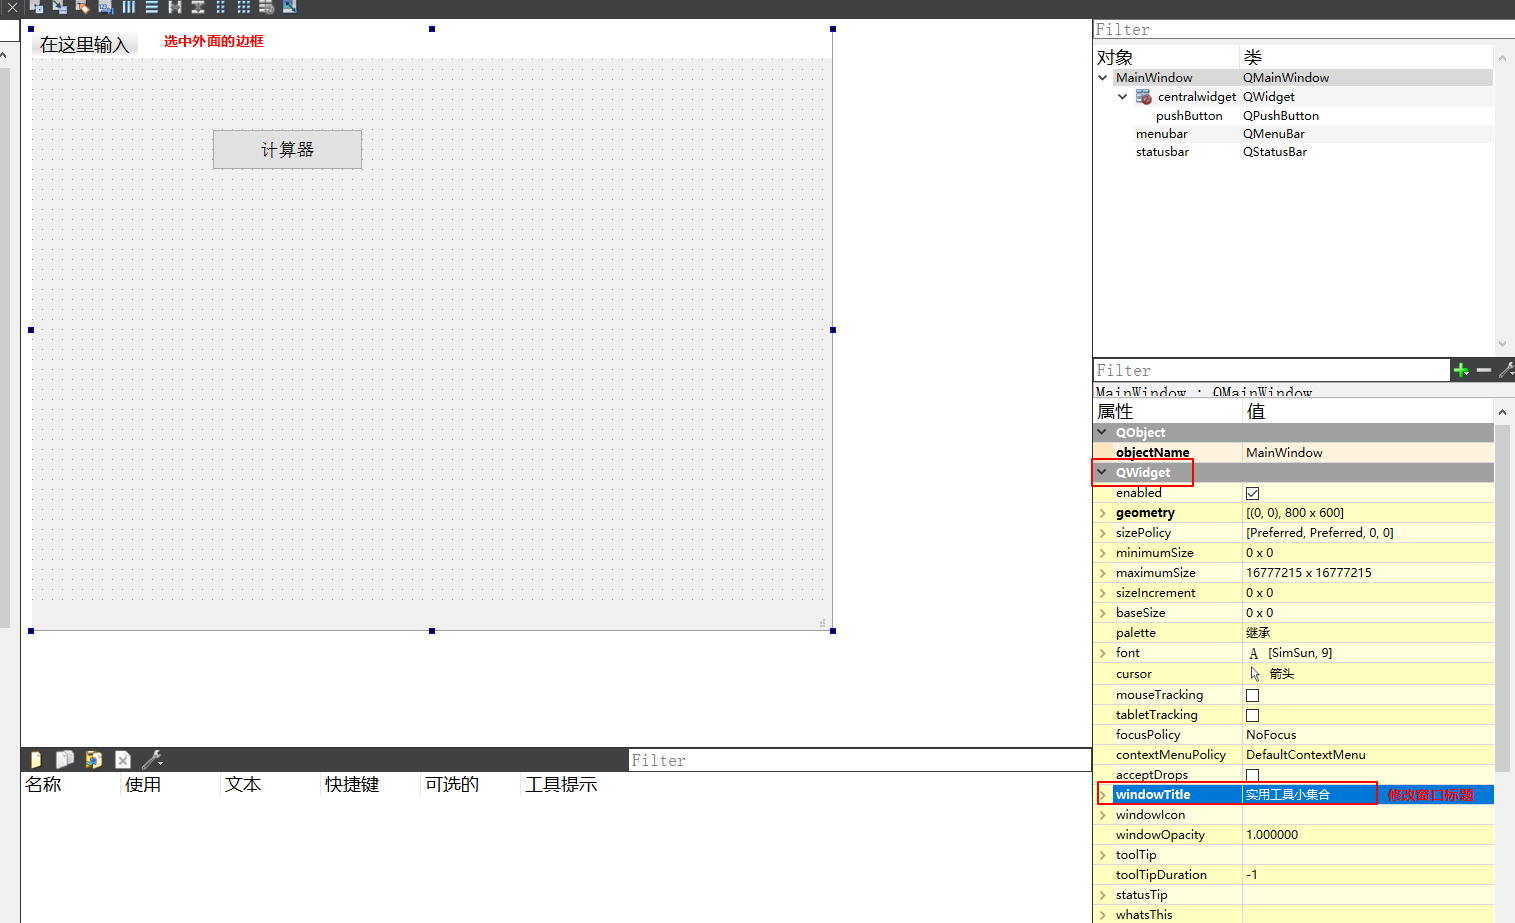Click the windowTitle value '实用工具小集合'
The height and width of the screenshot is (923, 1515).
(1288, 795)
